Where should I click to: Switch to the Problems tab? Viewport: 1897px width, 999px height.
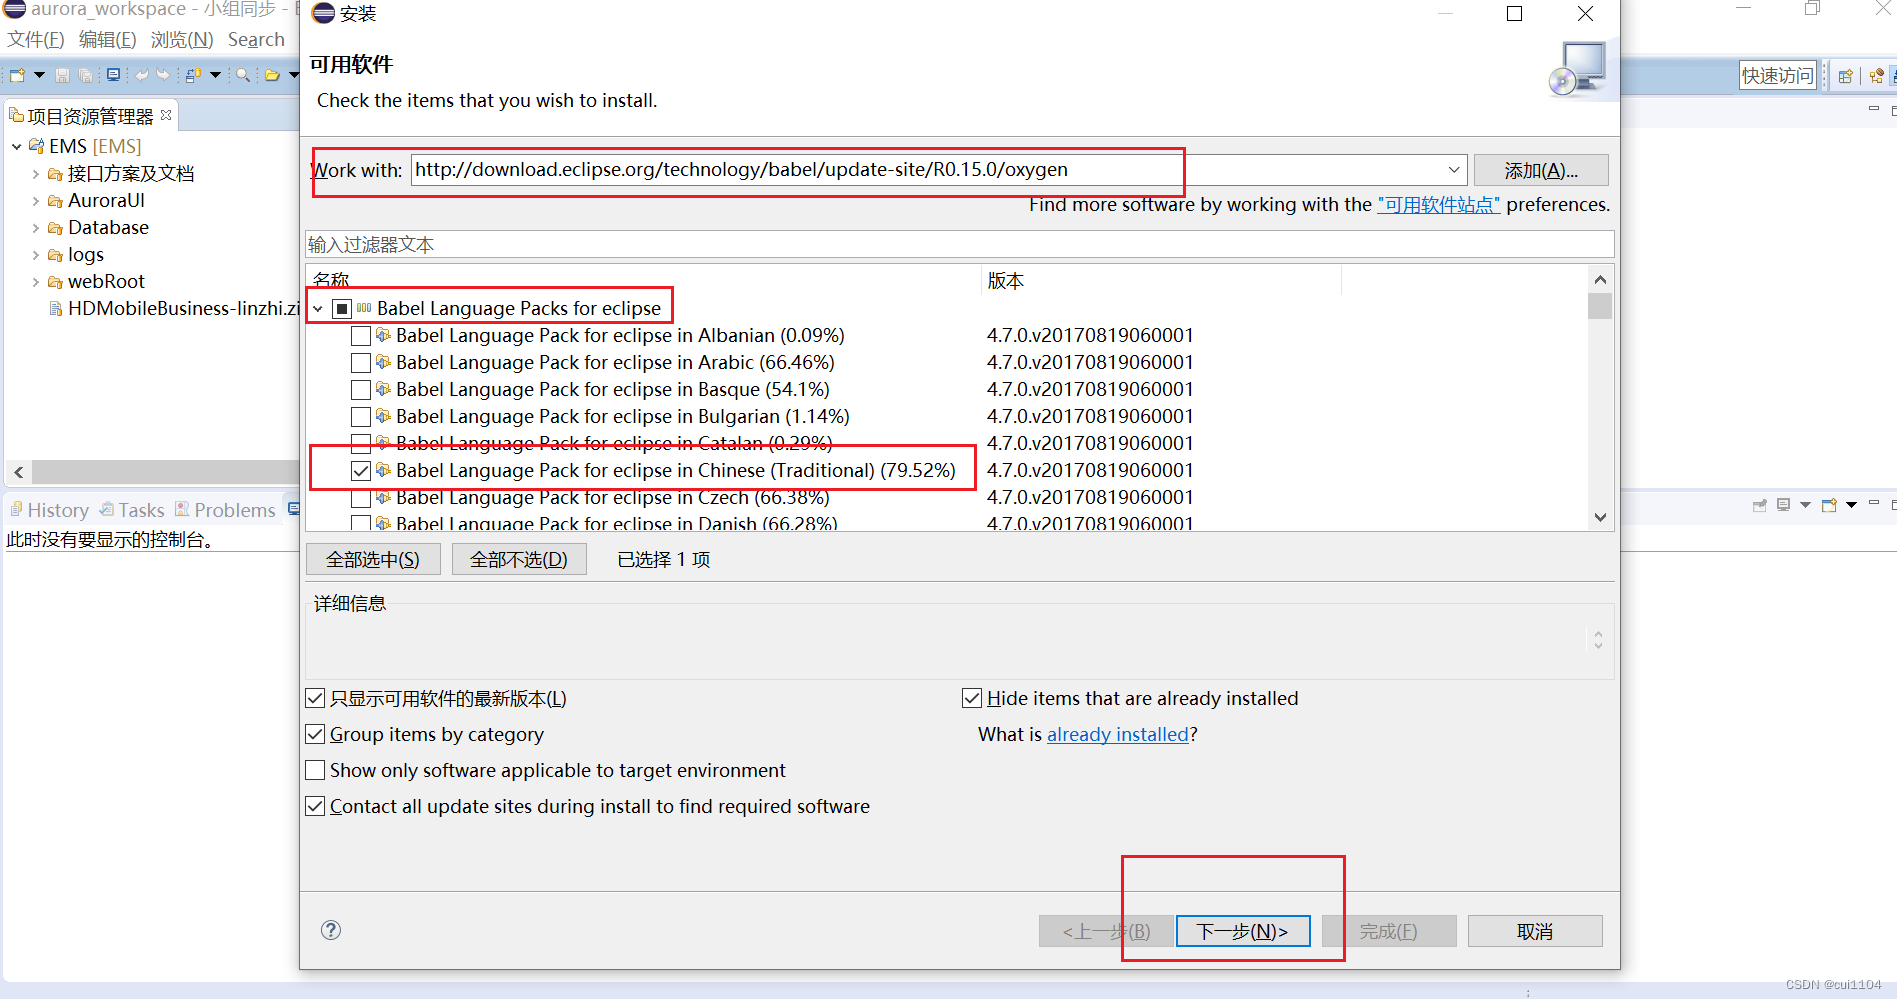[225, 510]
